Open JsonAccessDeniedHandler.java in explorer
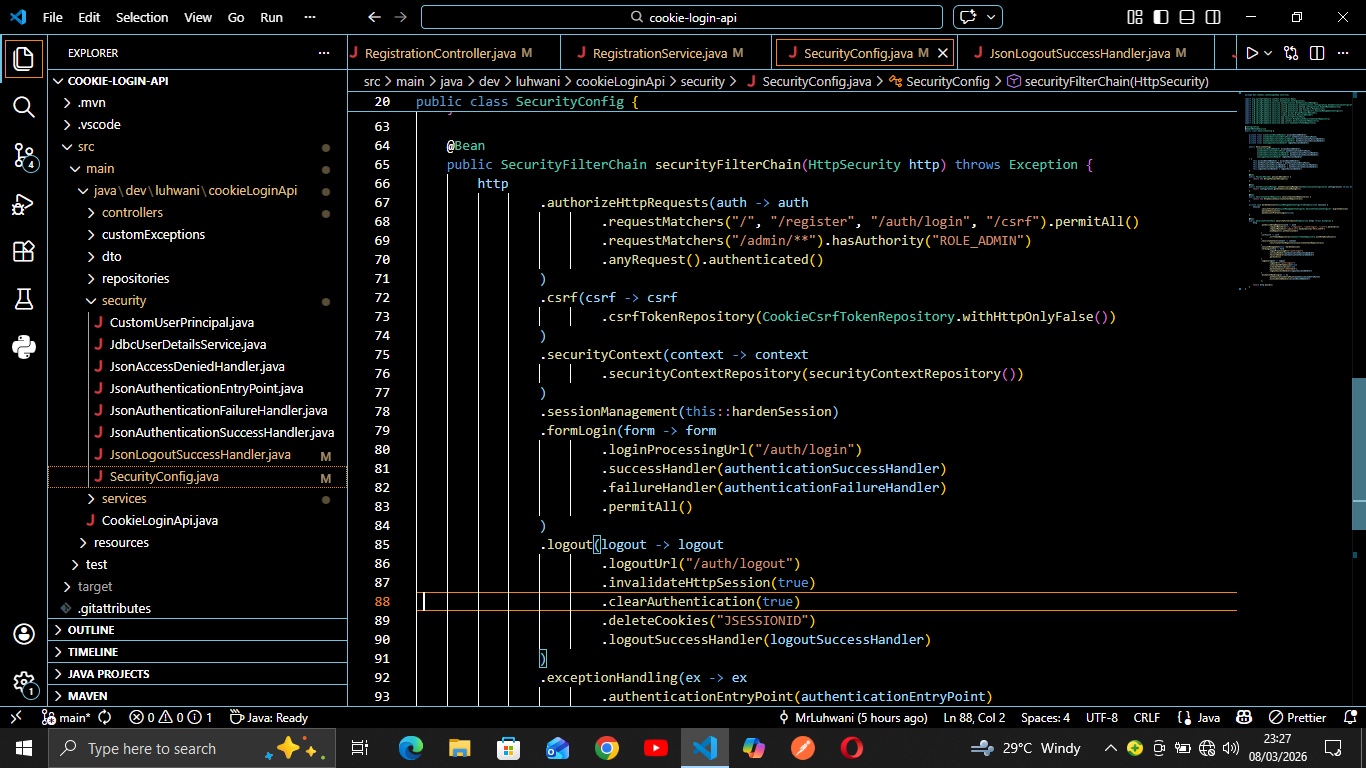The image size is (1366, 768). [x=197, y=367]
